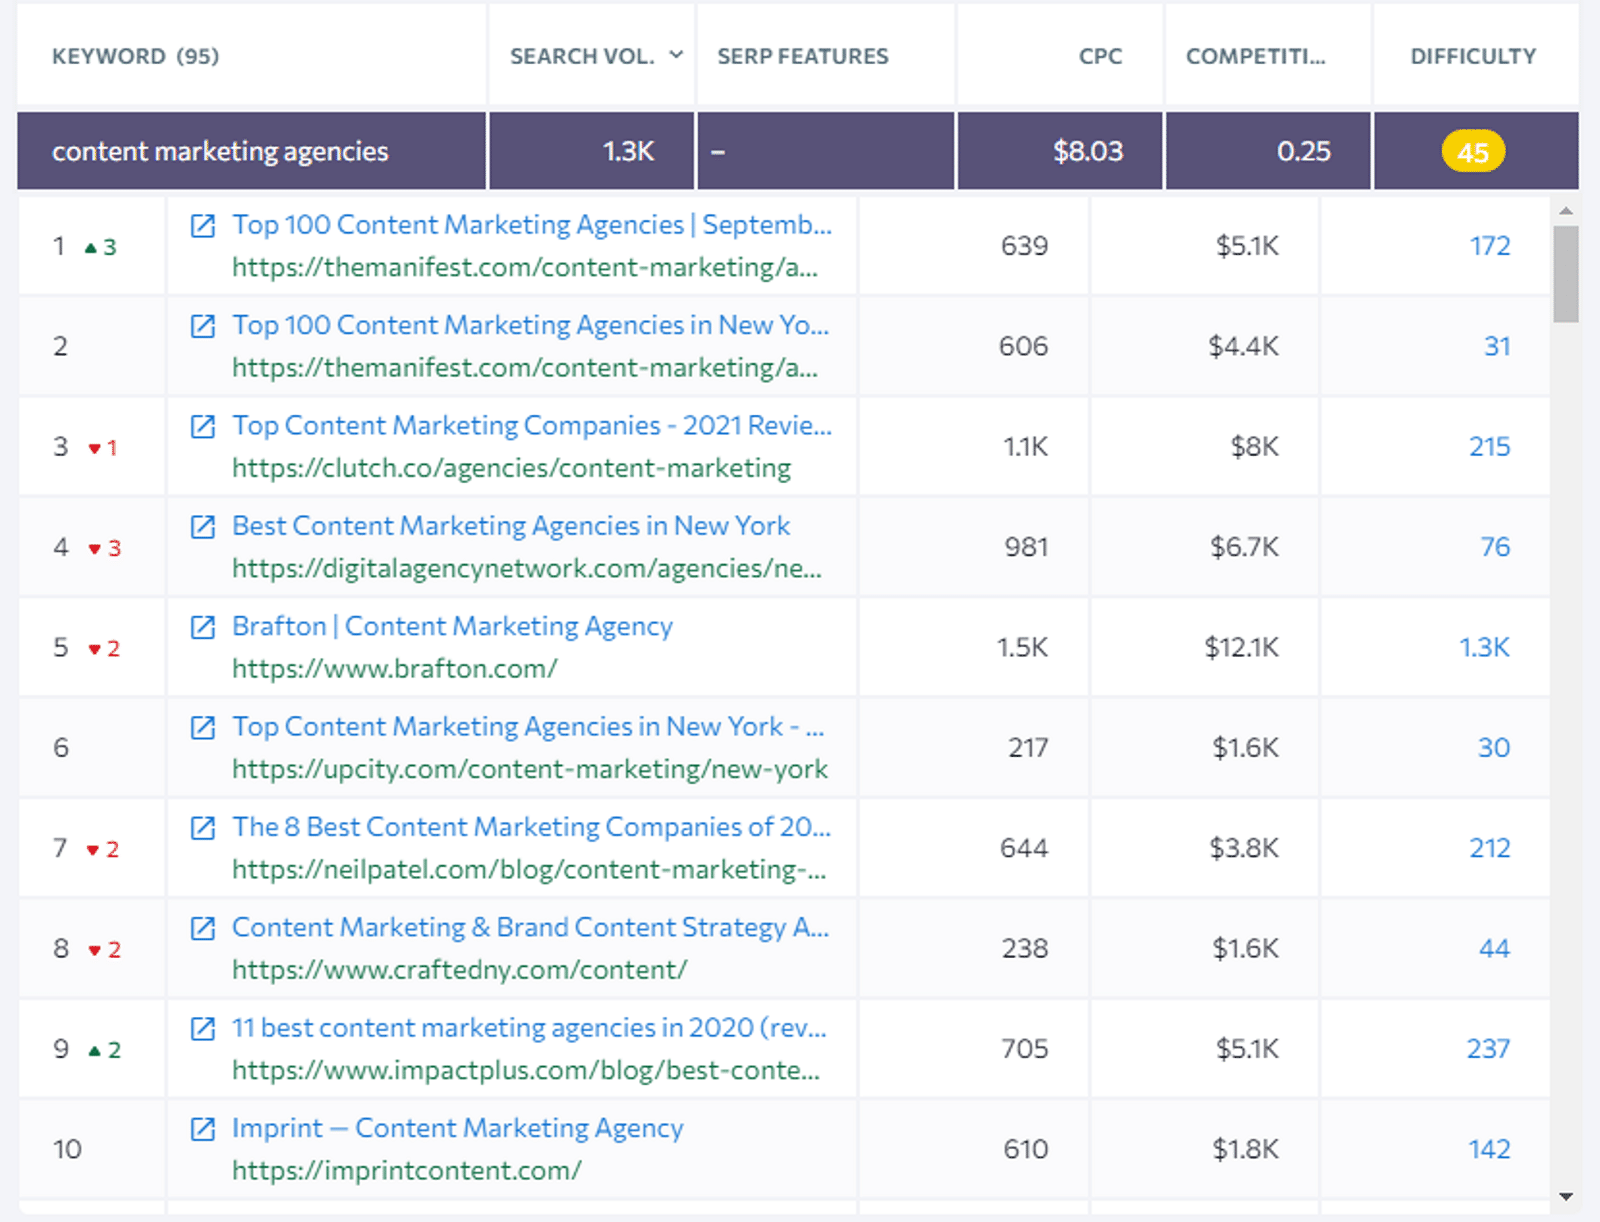The height and width of the screenshot is (1222, 1600).
Task: Open external link icon for Imprint row
Action: pos(203,1129)
